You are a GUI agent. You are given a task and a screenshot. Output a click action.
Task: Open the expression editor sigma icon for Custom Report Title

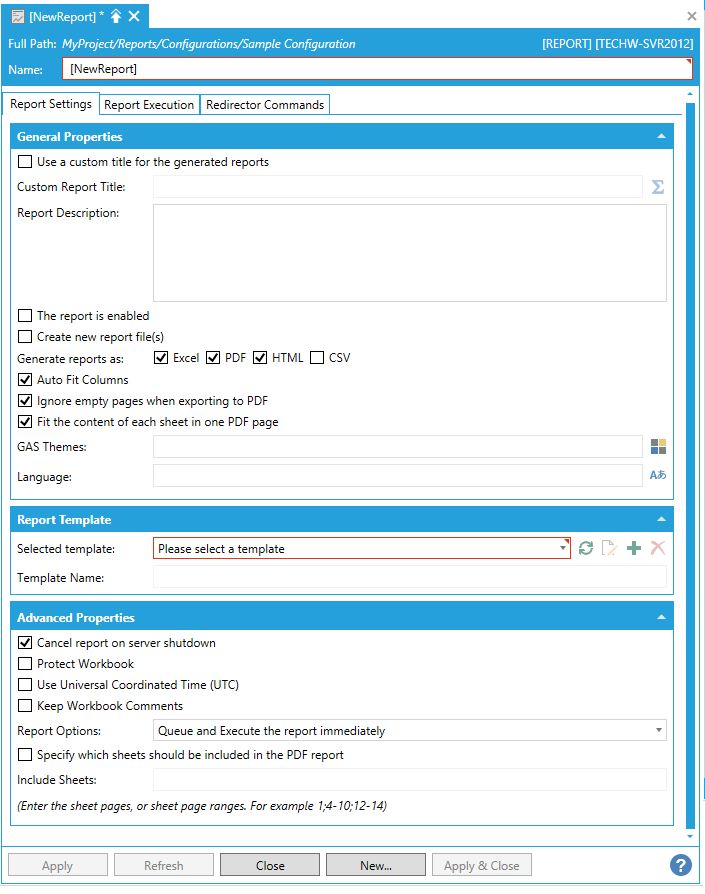pos(658,186)
